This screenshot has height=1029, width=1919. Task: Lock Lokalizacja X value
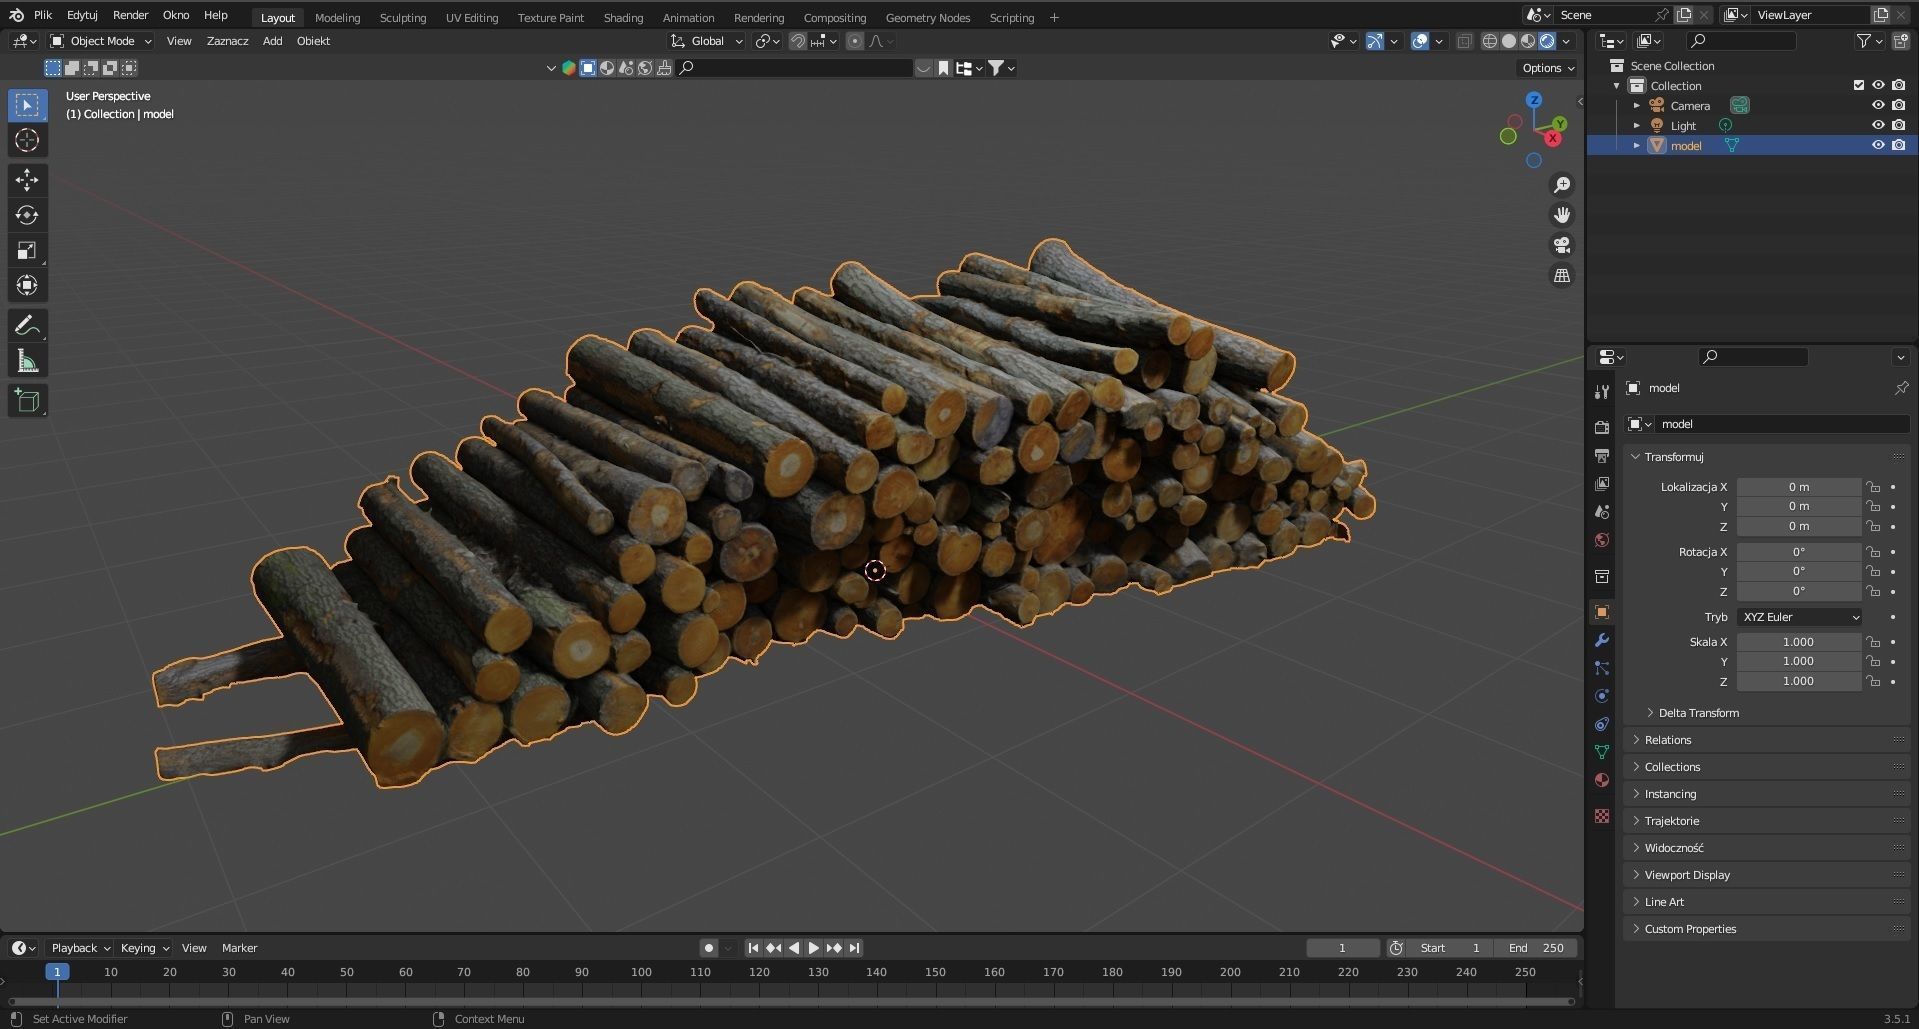tap(1873, 487)
